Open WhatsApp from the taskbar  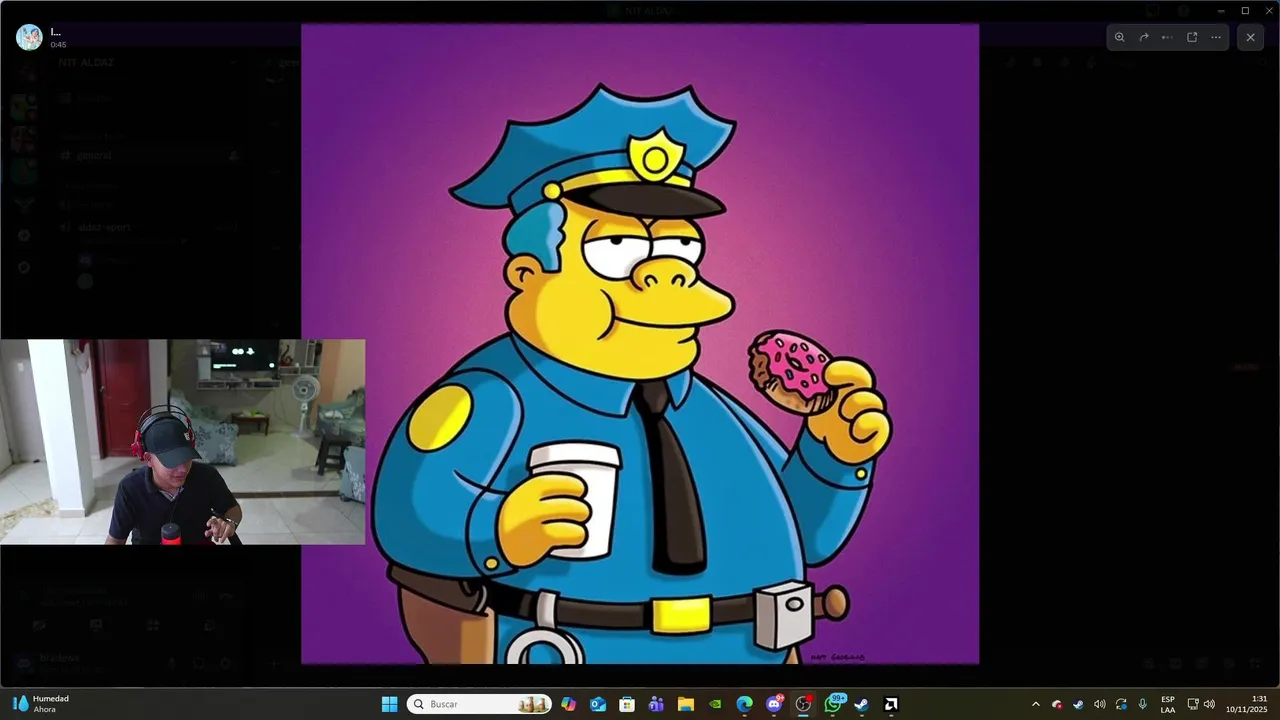[x=833, y=704]
